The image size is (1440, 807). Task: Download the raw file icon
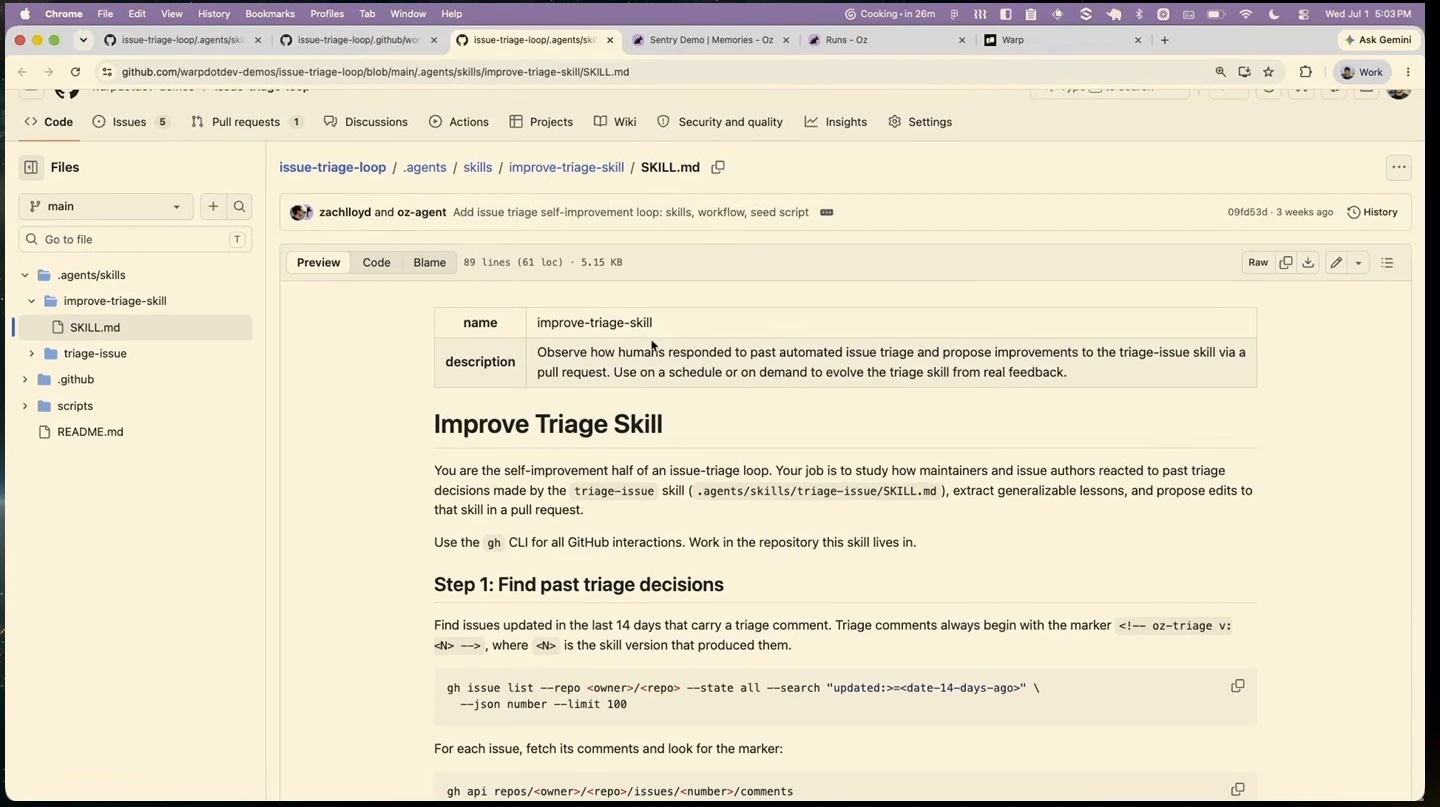point(1308,262)
